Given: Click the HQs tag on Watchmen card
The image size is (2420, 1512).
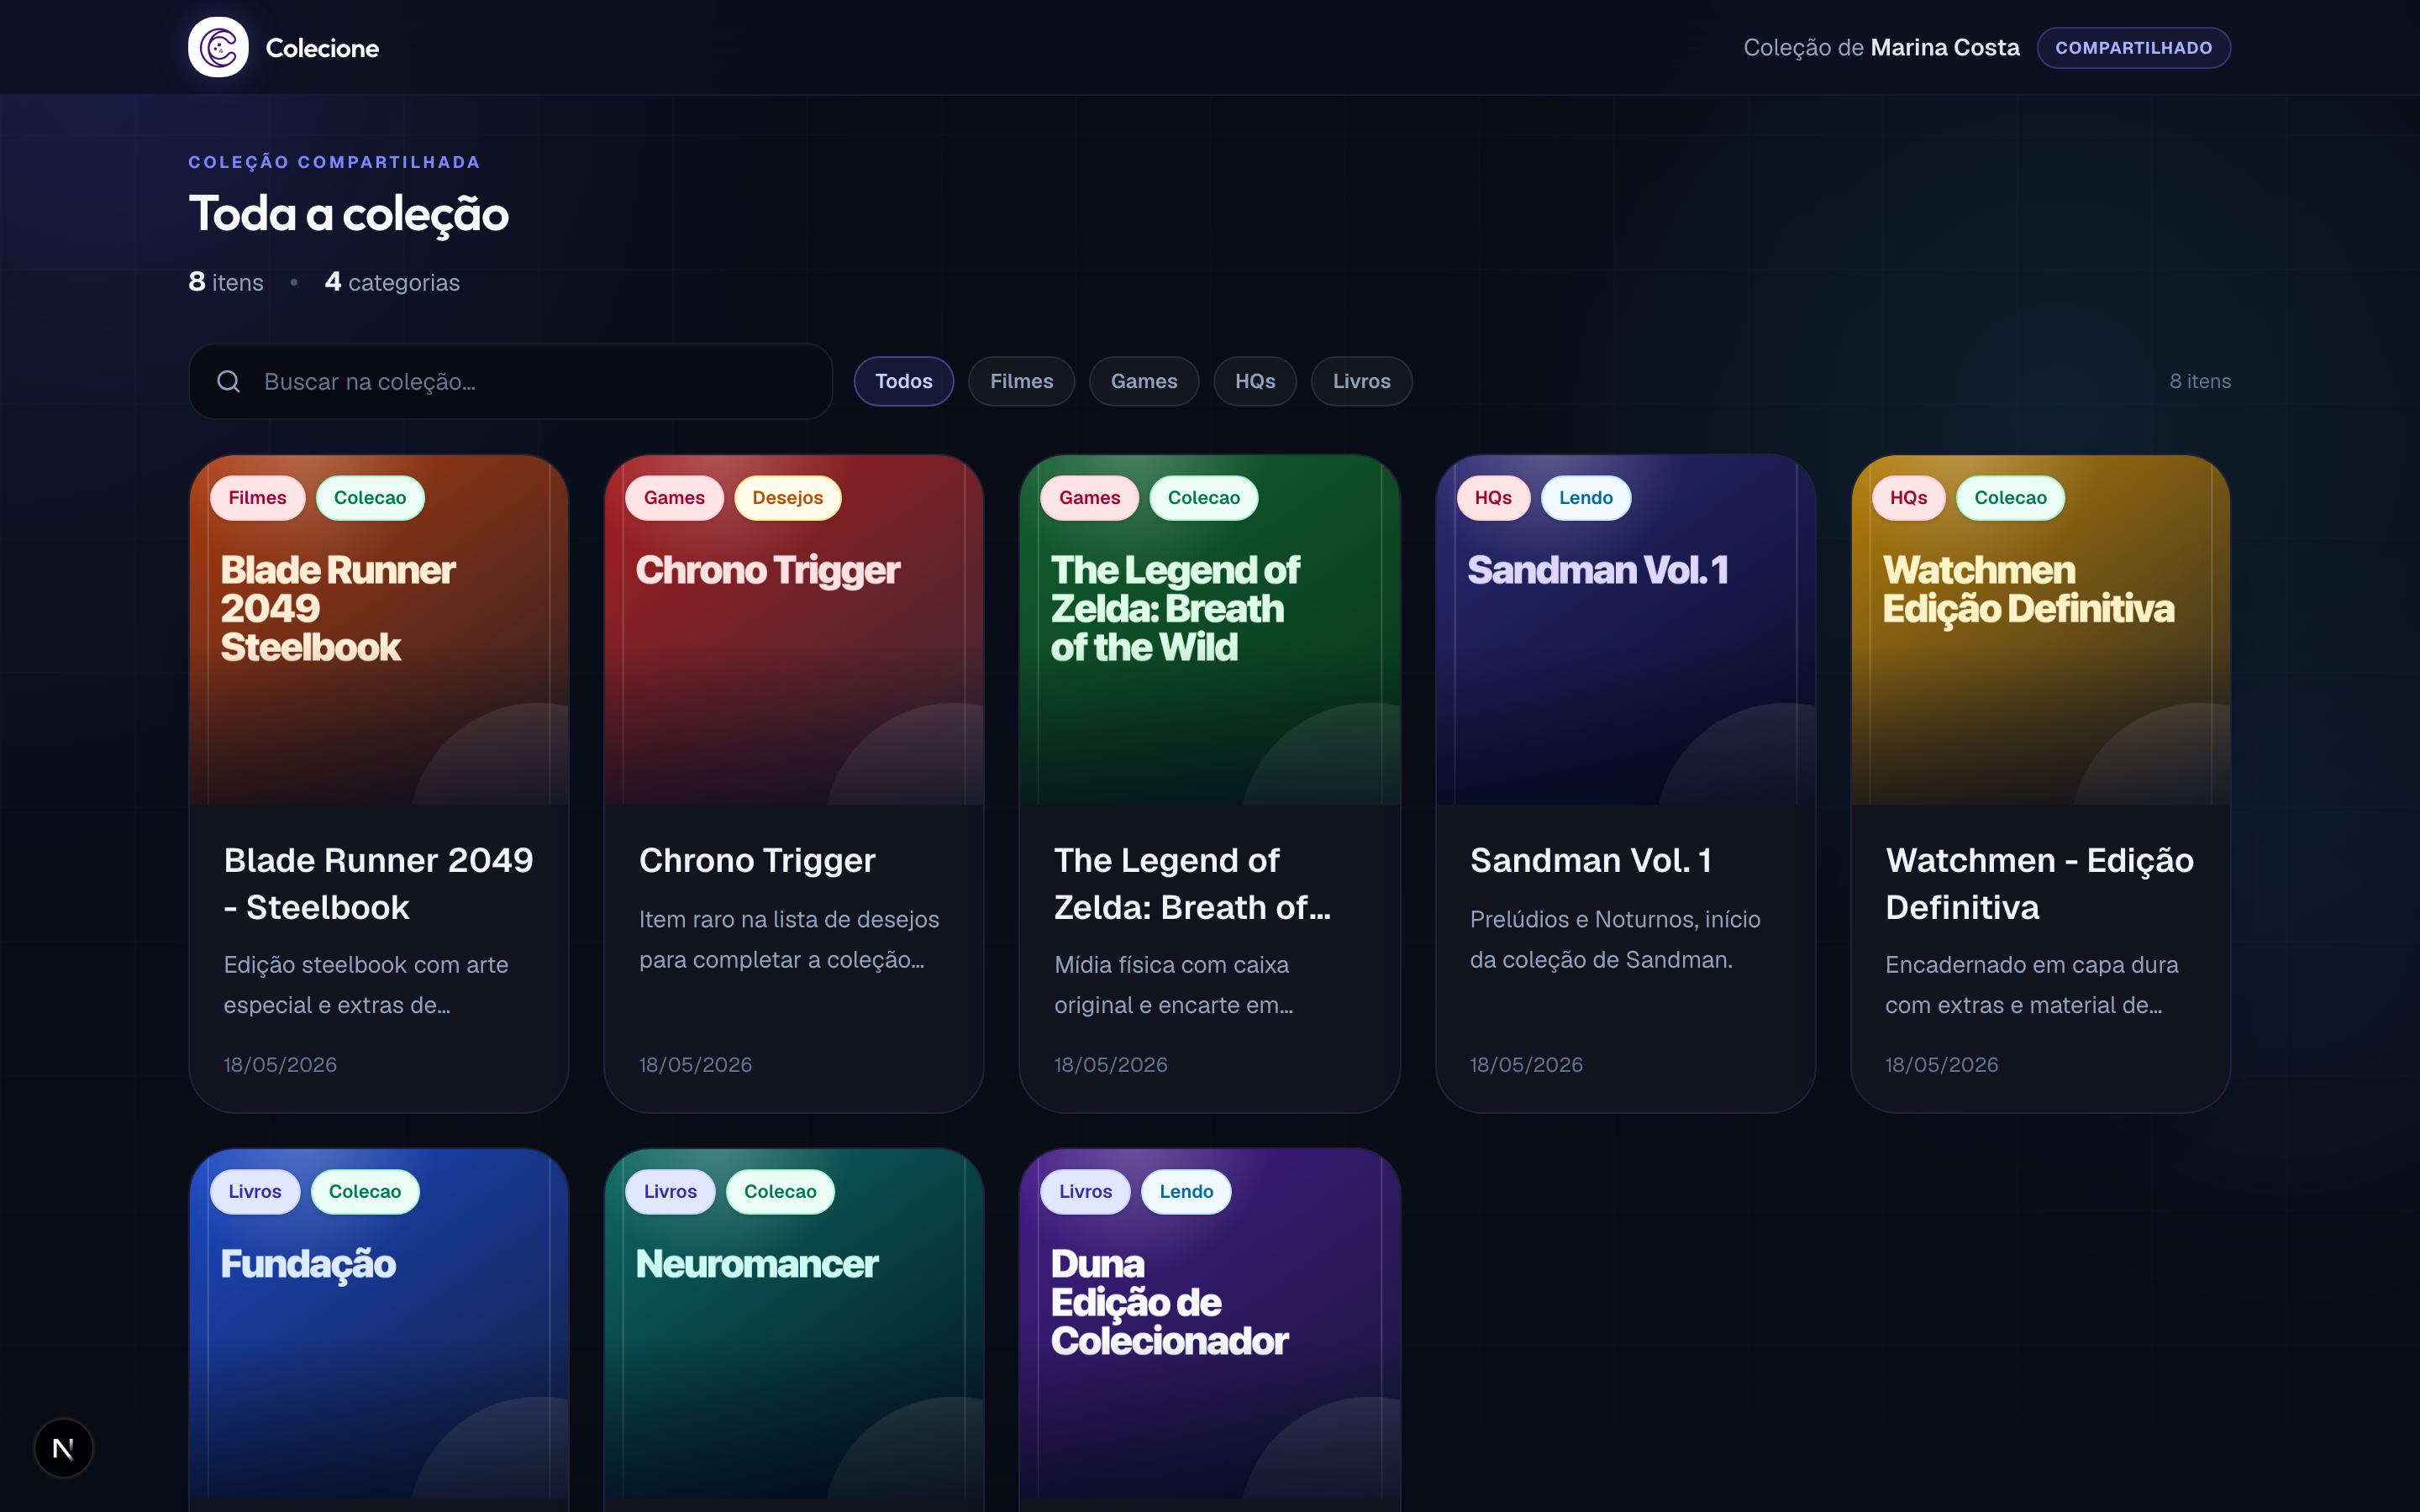Looking at the screenshot, I should pos(1908,498).
